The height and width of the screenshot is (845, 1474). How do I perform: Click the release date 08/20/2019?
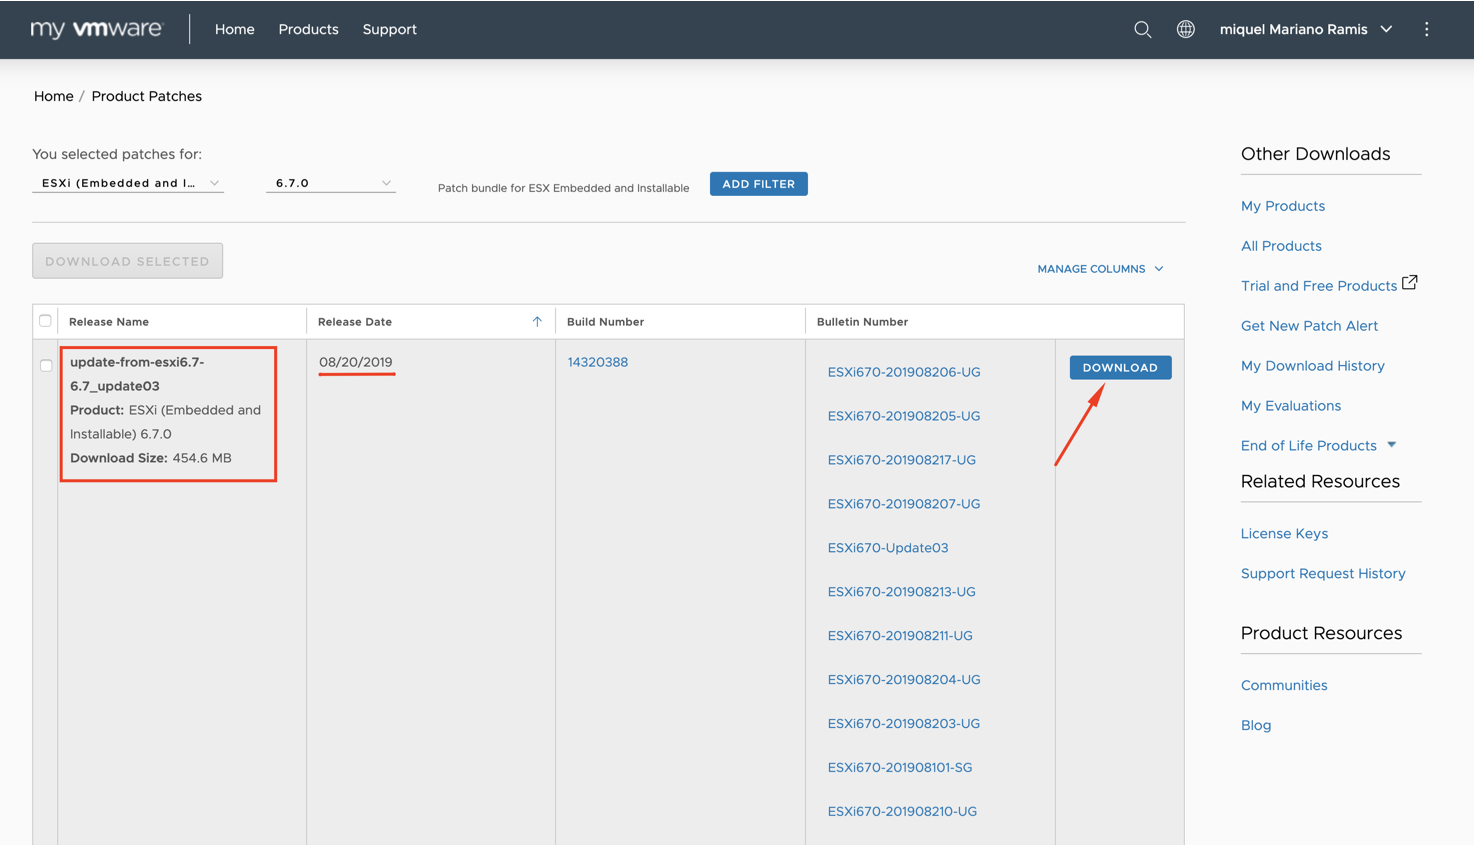click(x=356, y=362)
